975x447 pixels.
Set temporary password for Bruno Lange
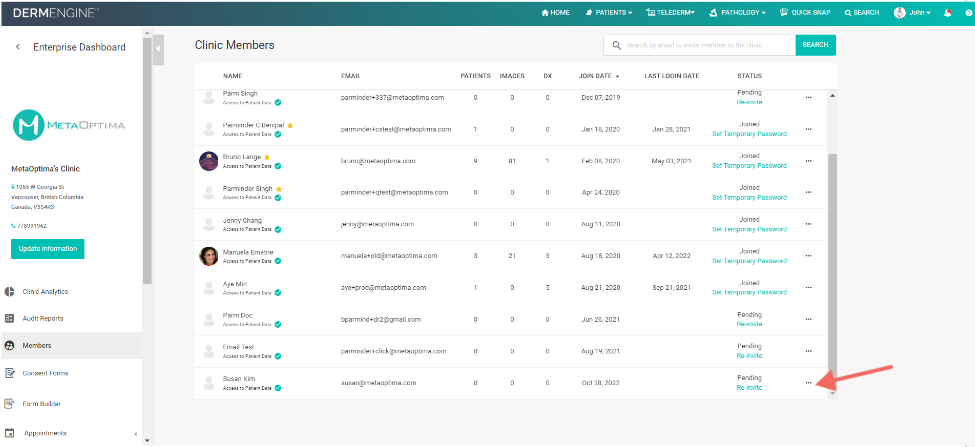pyautogui.click(x=749, y=165)
